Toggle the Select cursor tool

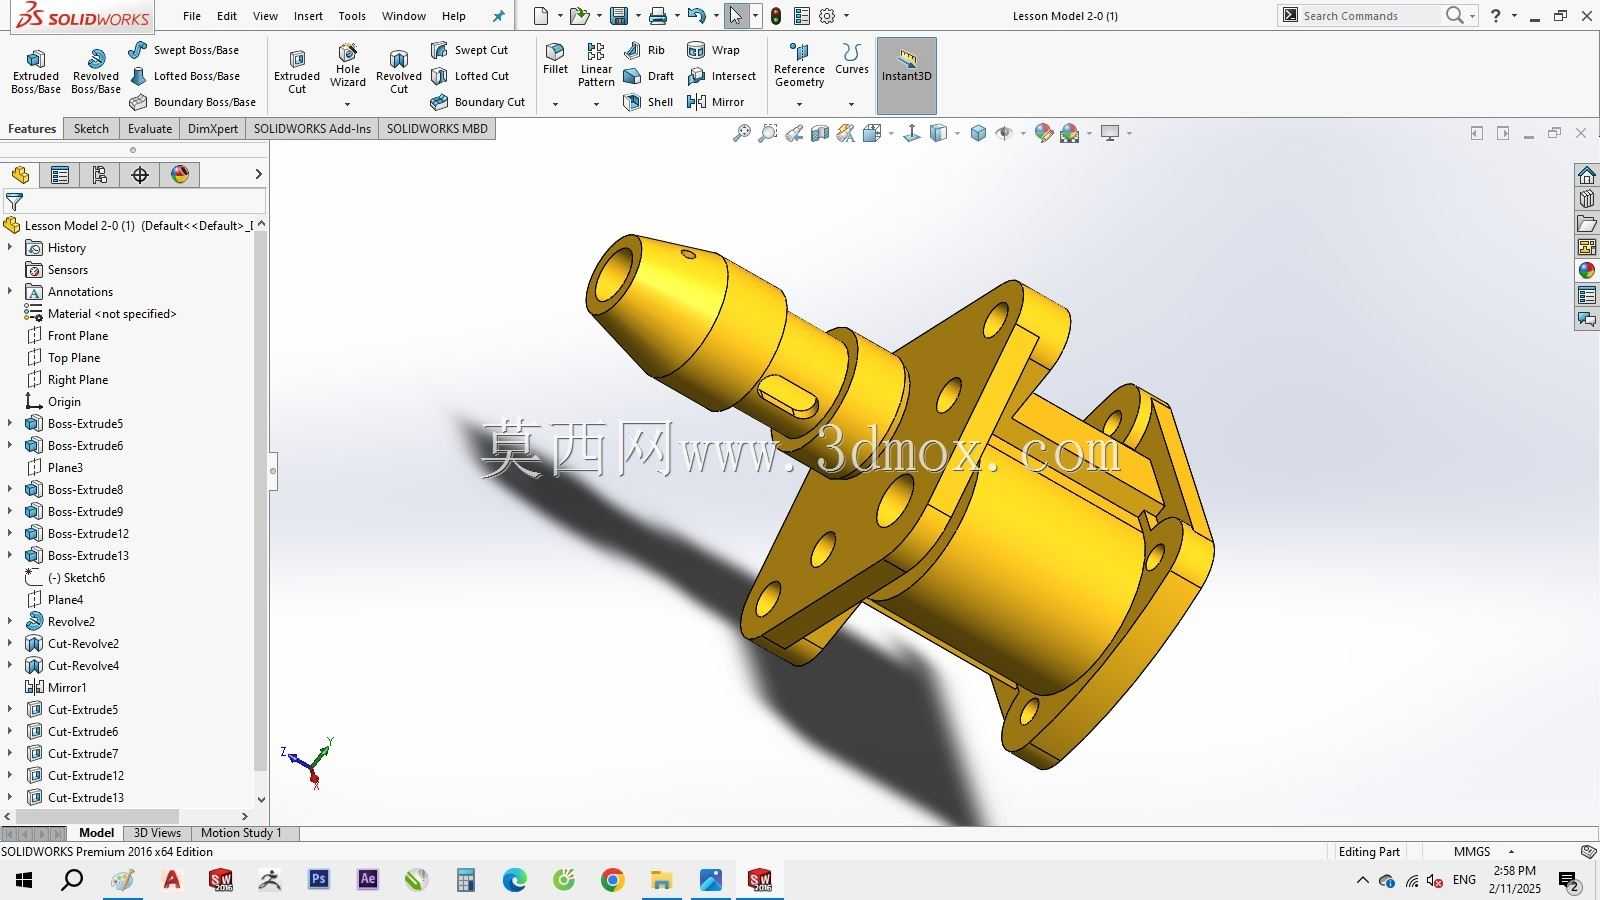coord(735,16)
